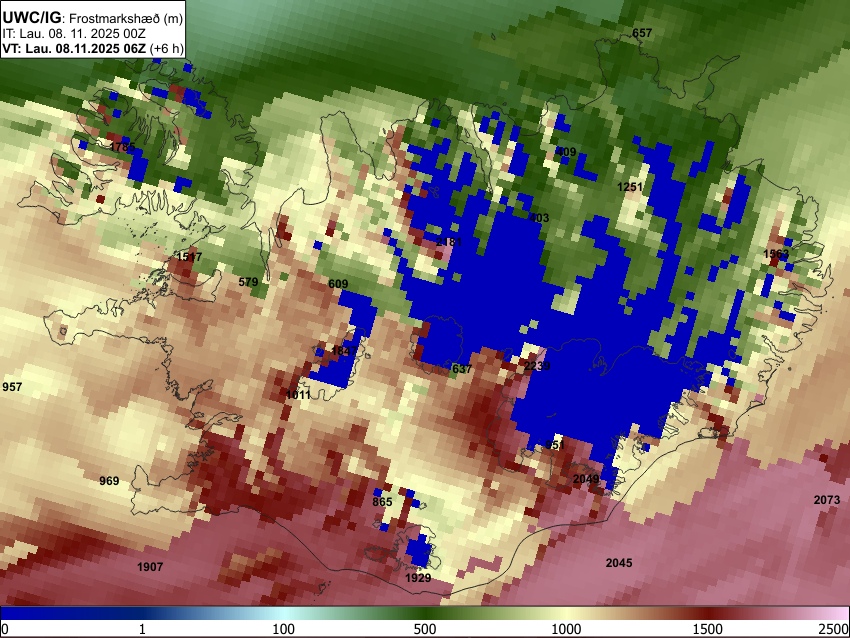
Task: Click the 1563 label
Action: tap(776, 254)
